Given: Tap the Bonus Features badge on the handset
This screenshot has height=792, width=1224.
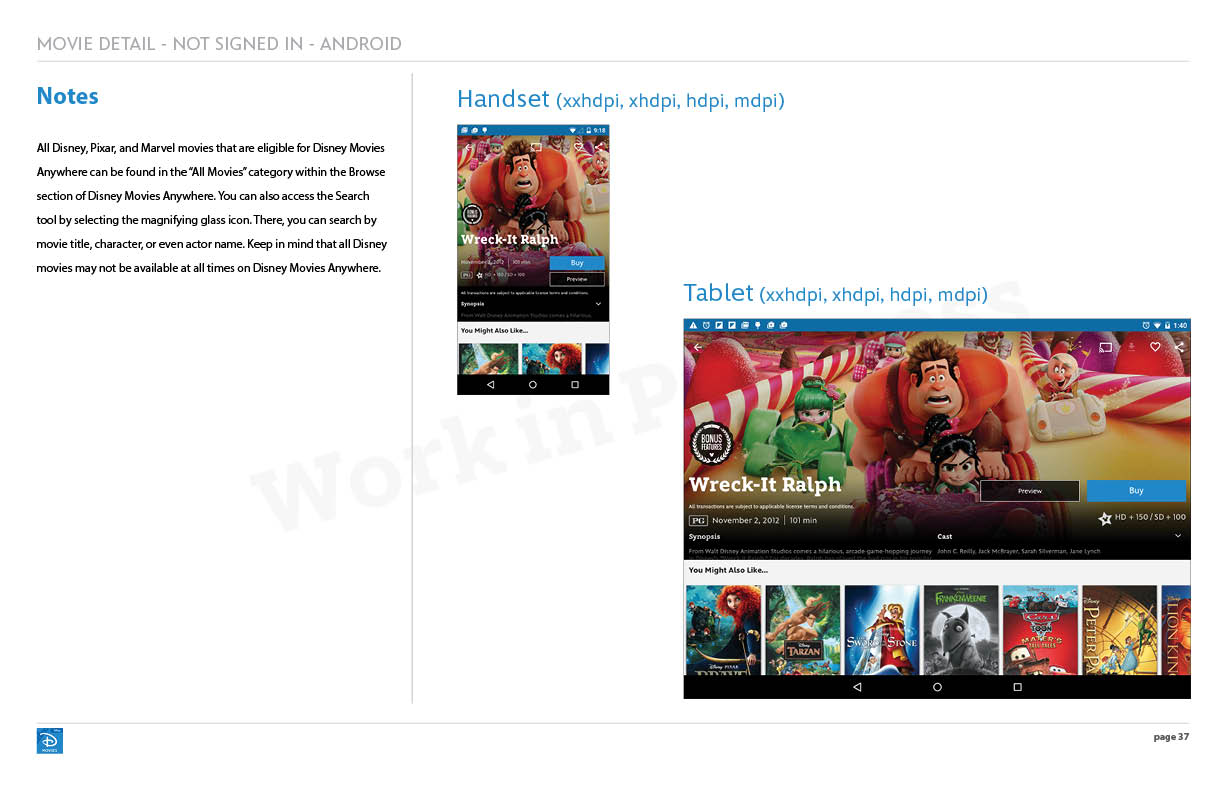Looking at the screenshot, I should [472, 216].
